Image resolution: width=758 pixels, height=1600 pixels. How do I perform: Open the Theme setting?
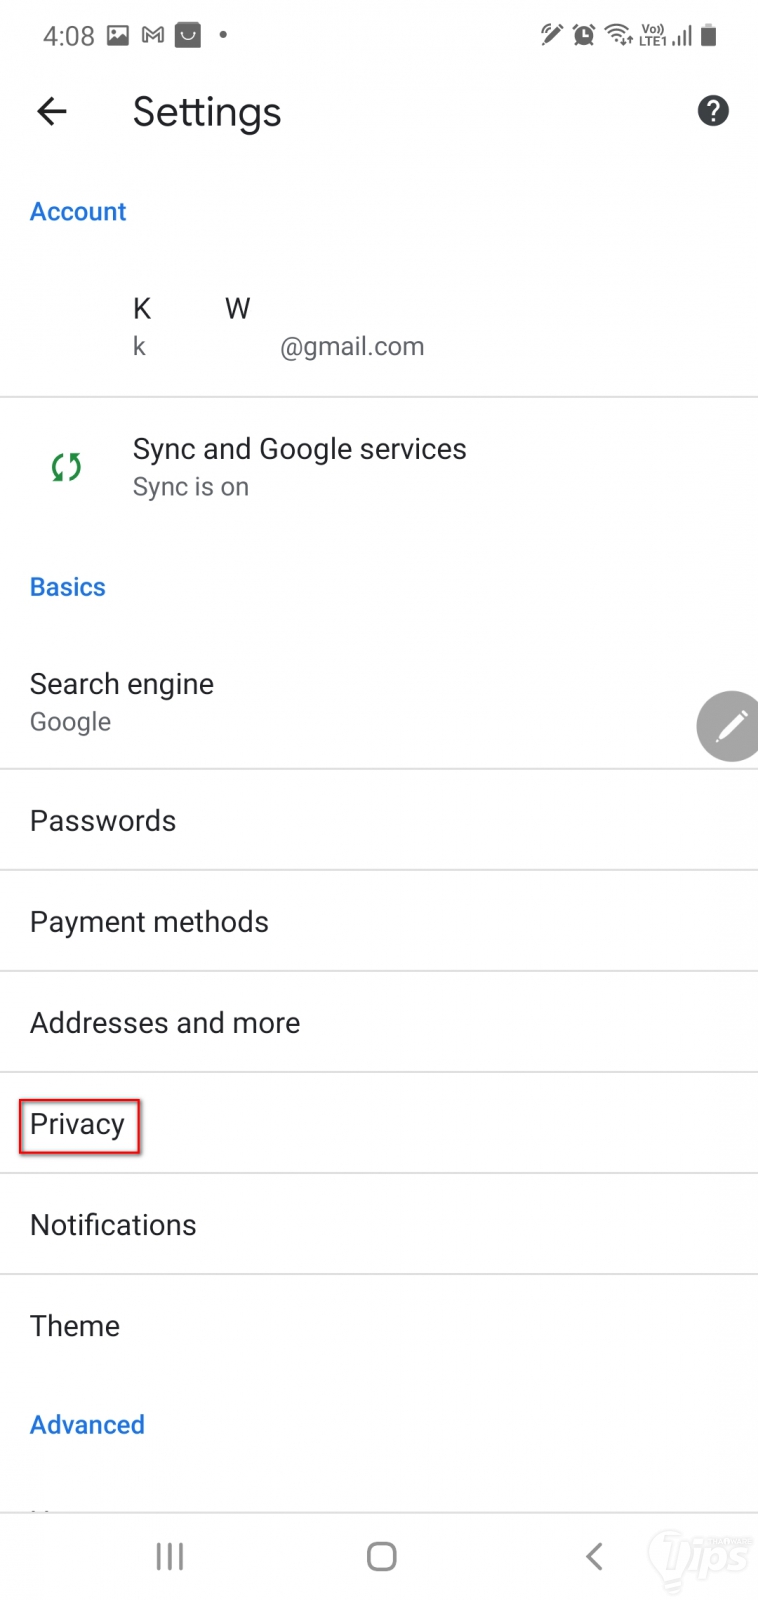point(75,1326)
